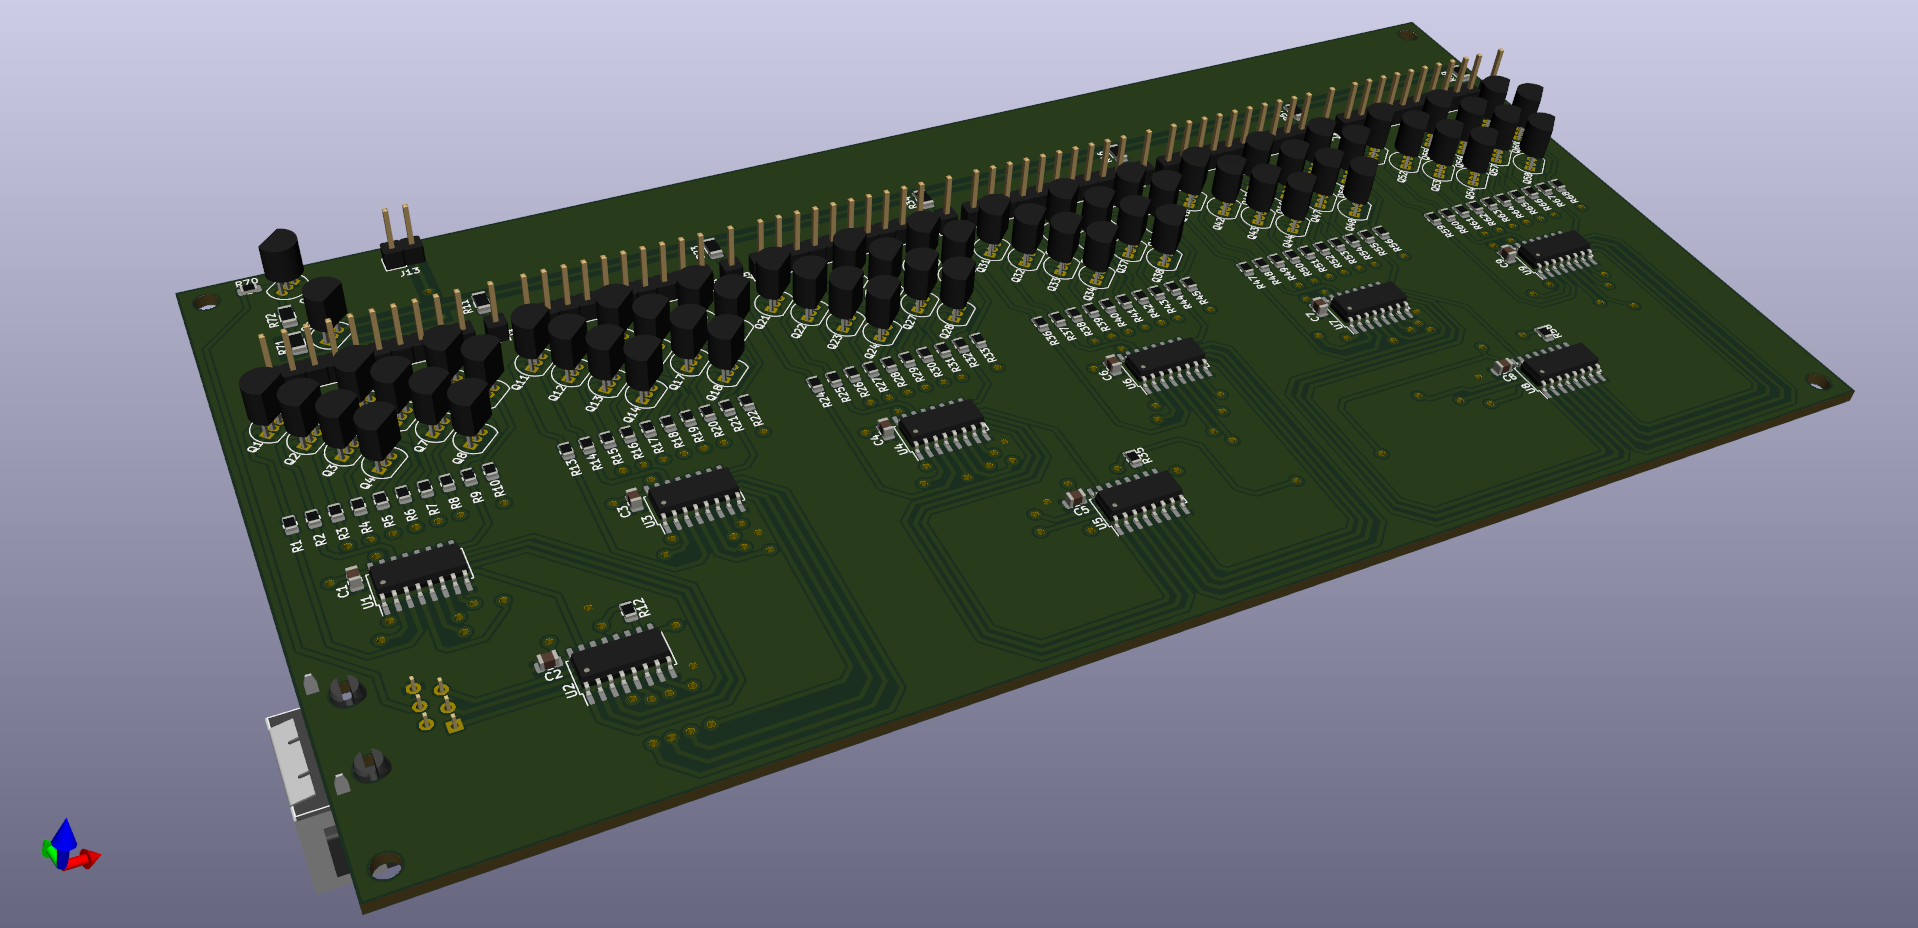Click resistor R10 at the row end

pos(490,469)
